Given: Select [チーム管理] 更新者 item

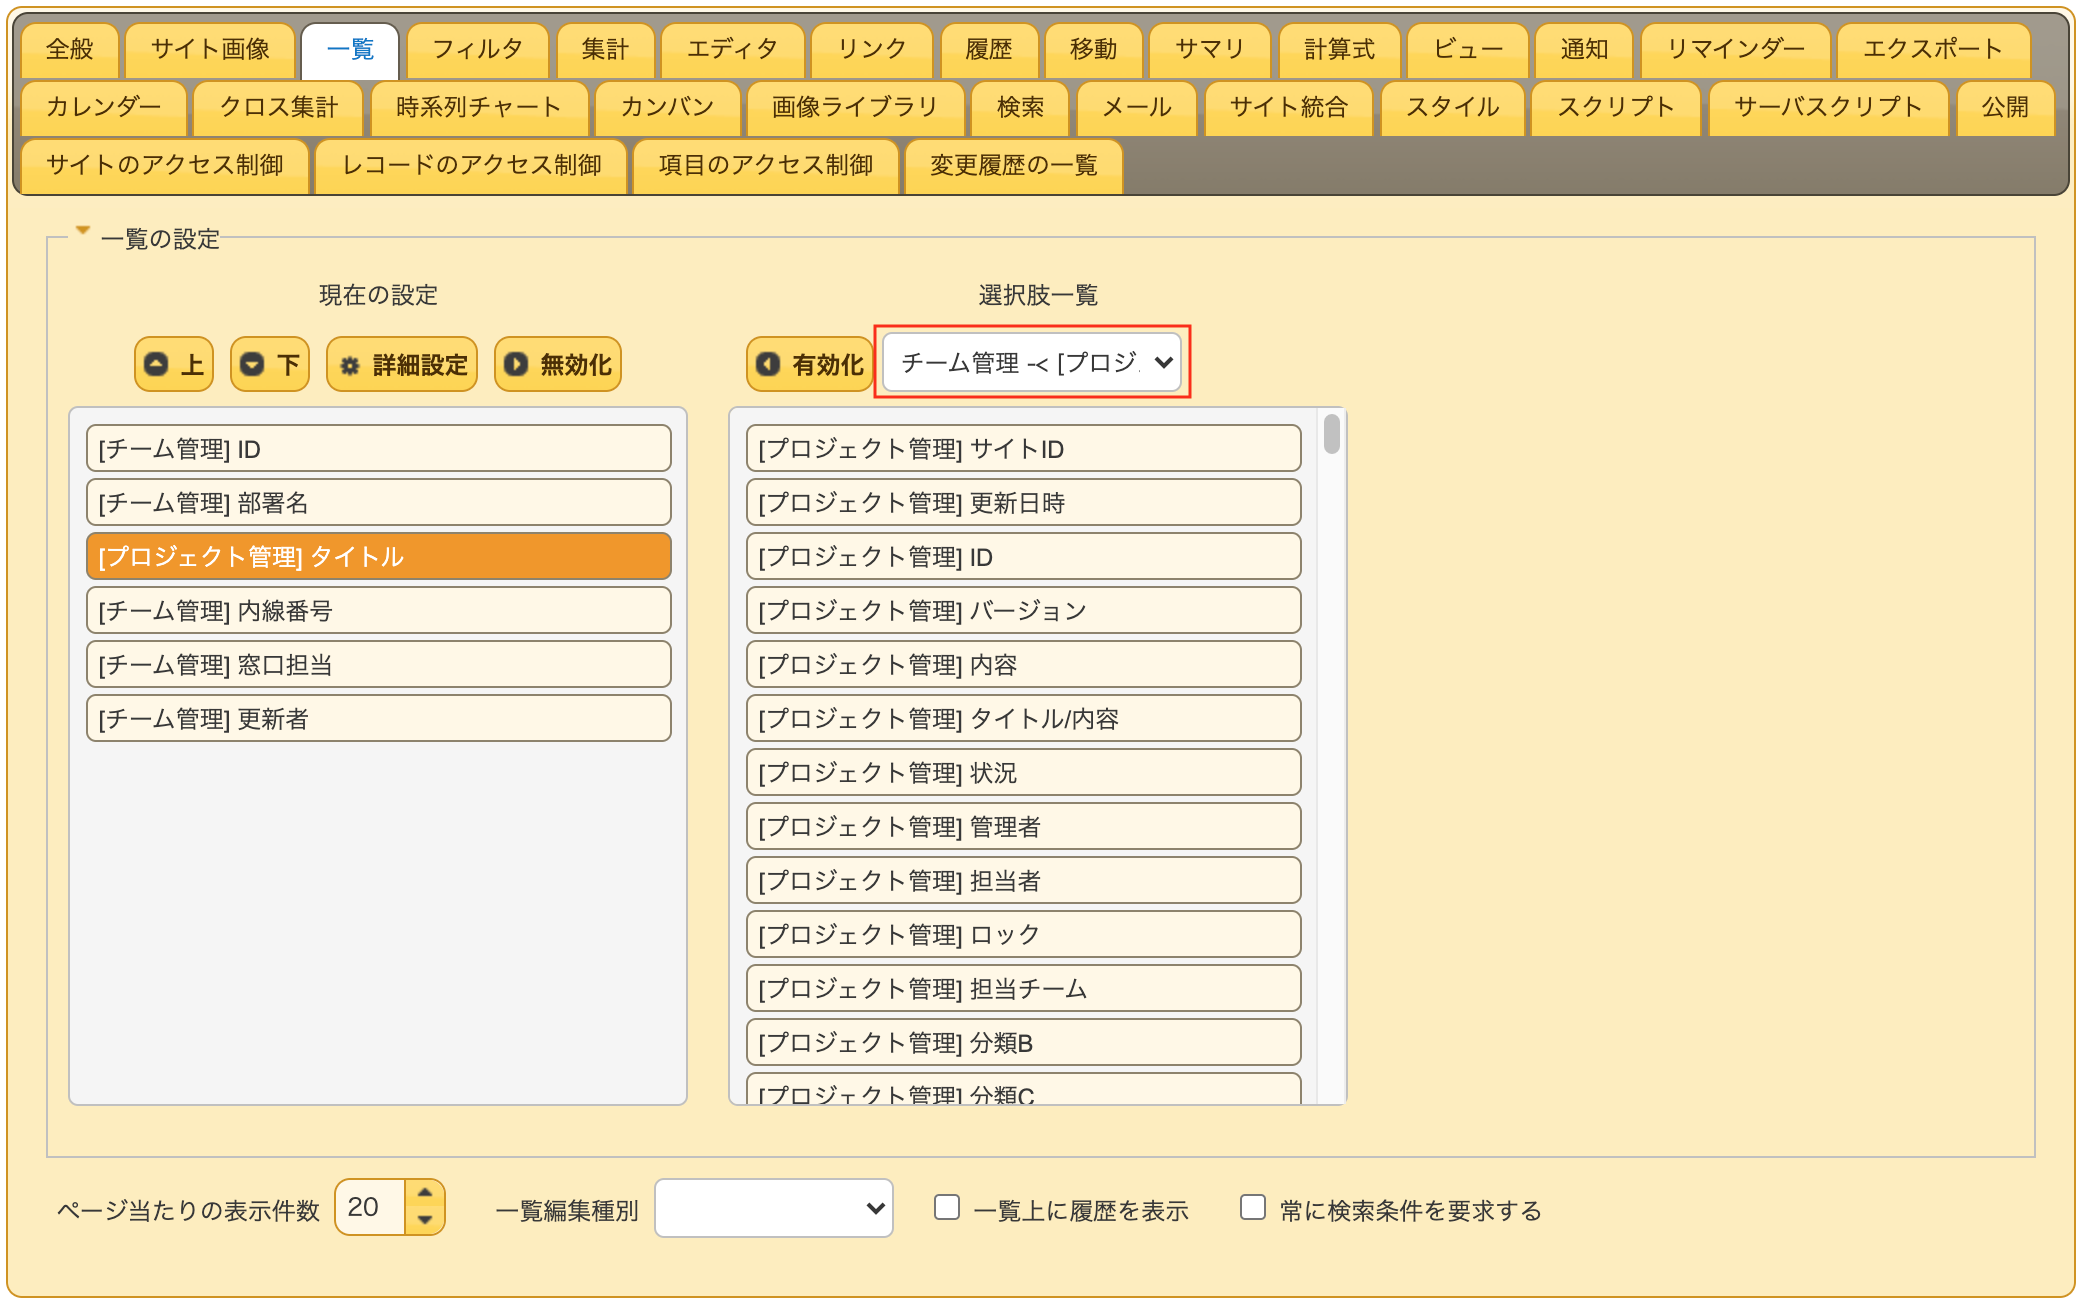Looking at the screenshot, I should pyautogui.click(x=379, y=718).
